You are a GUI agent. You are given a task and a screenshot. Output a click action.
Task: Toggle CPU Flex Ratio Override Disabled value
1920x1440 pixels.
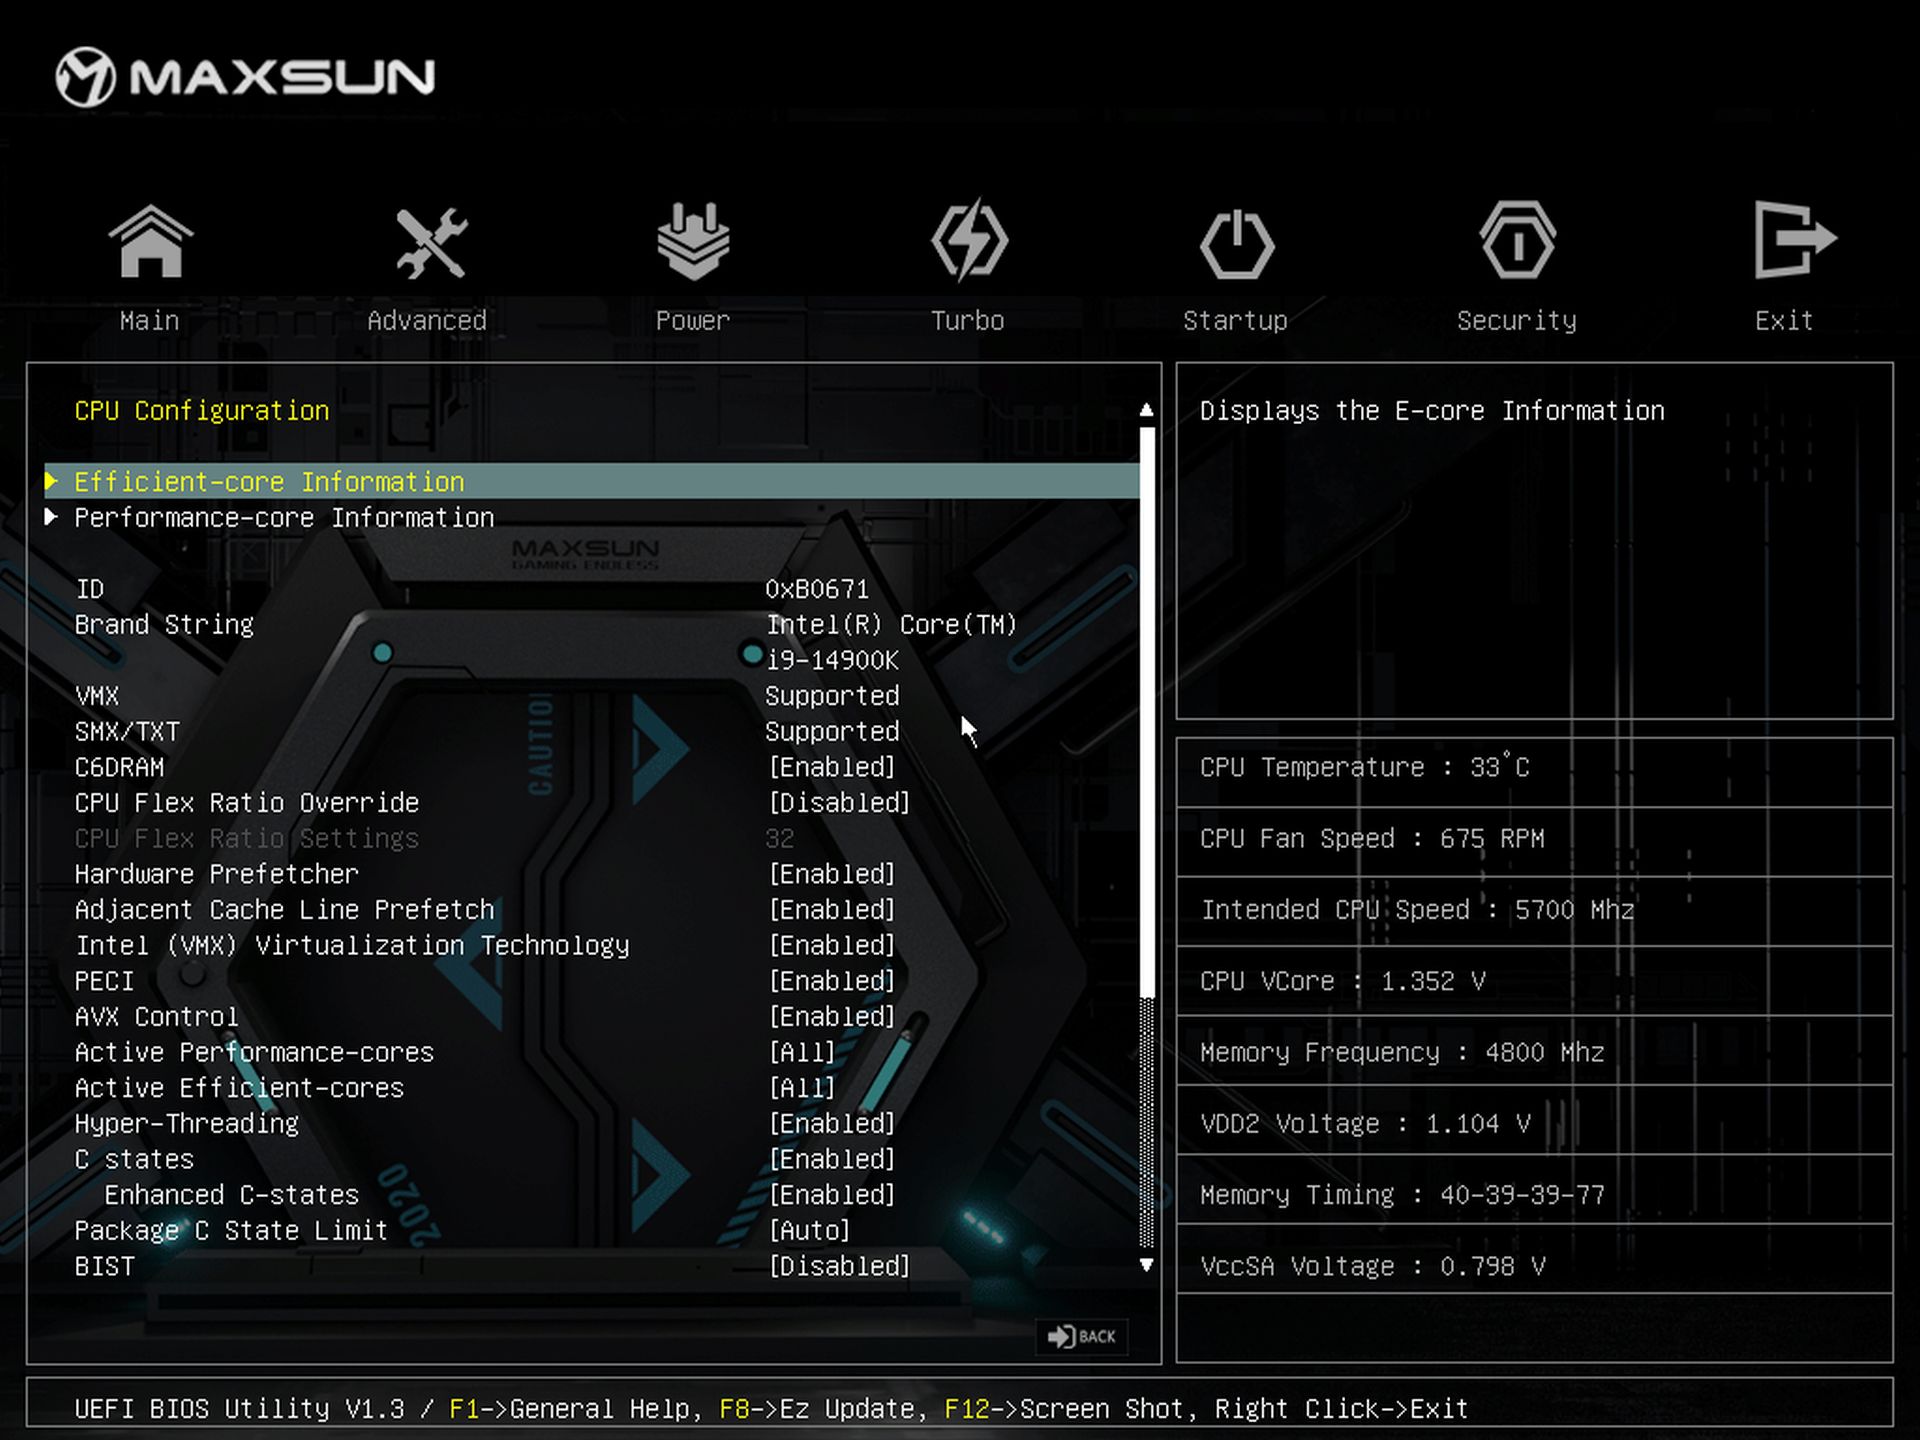[840, 803]
